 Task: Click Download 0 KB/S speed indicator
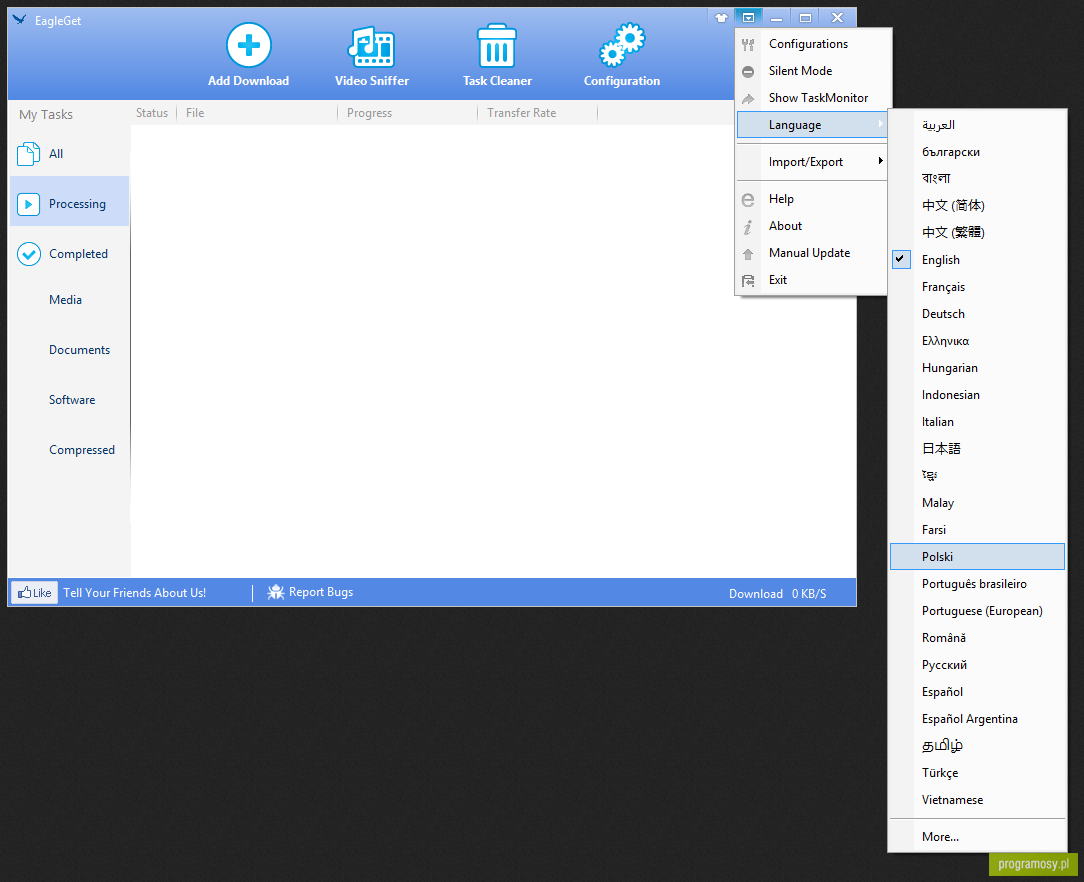coord(777,593)
